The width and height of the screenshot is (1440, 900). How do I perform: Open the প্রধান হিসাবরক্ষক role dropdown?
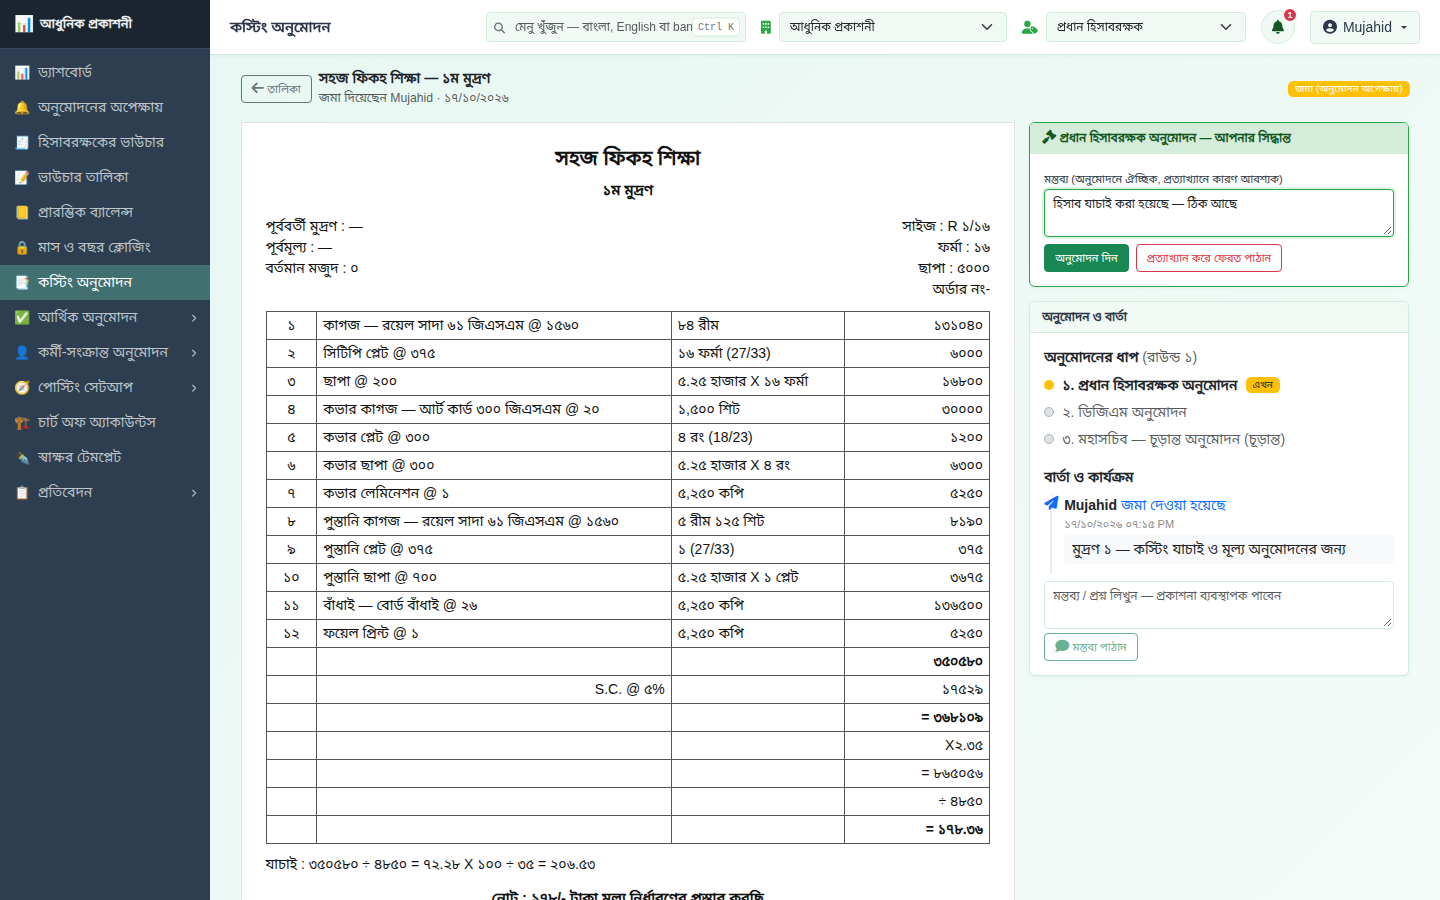click(x=1146, y=27)
